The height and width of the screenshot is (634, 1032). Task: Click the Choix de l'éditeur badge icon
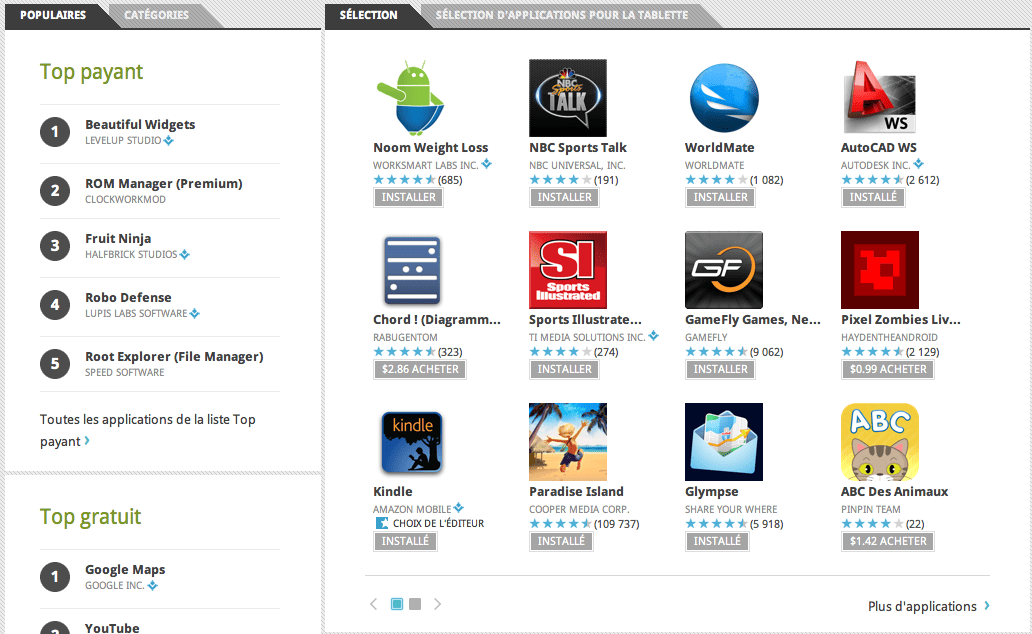[x=382, y=523]
